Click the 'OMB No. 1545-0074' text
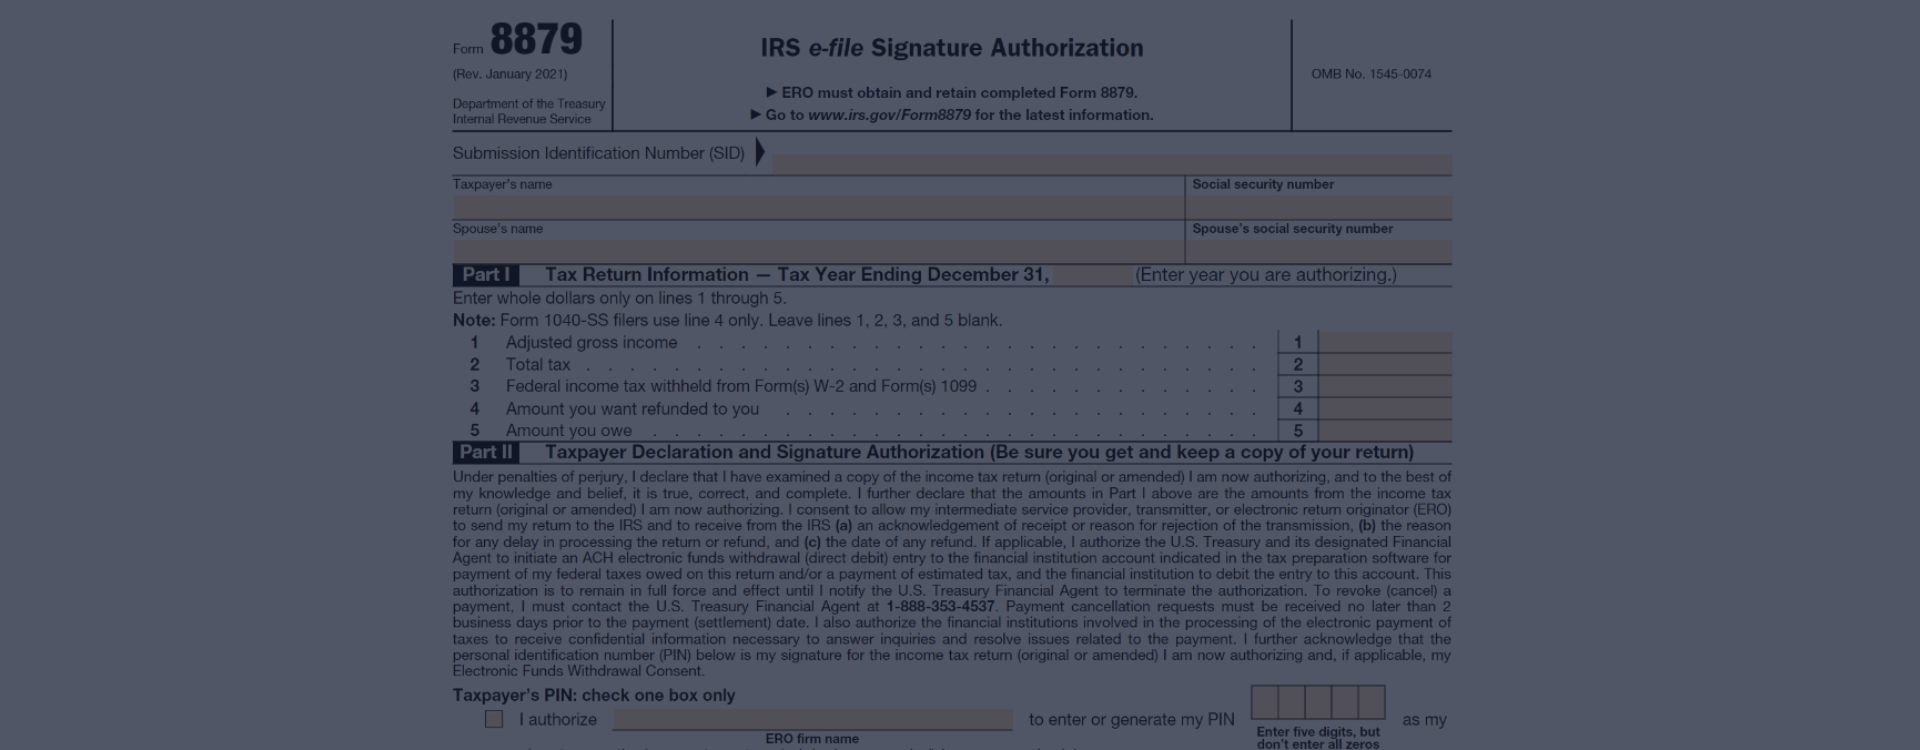 pos(1371,74)
